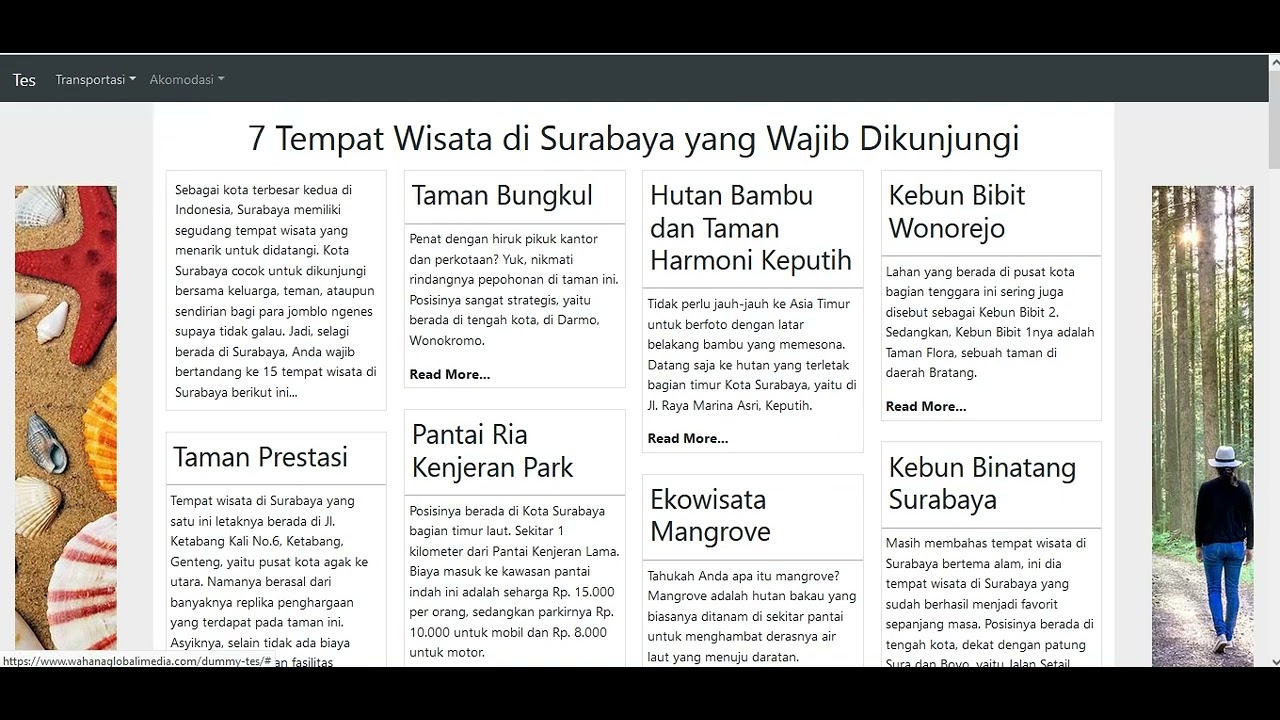
Task: Click the page heading 7 Tempat Wisata di Surabaya
Action: click(x=634, y=138)
